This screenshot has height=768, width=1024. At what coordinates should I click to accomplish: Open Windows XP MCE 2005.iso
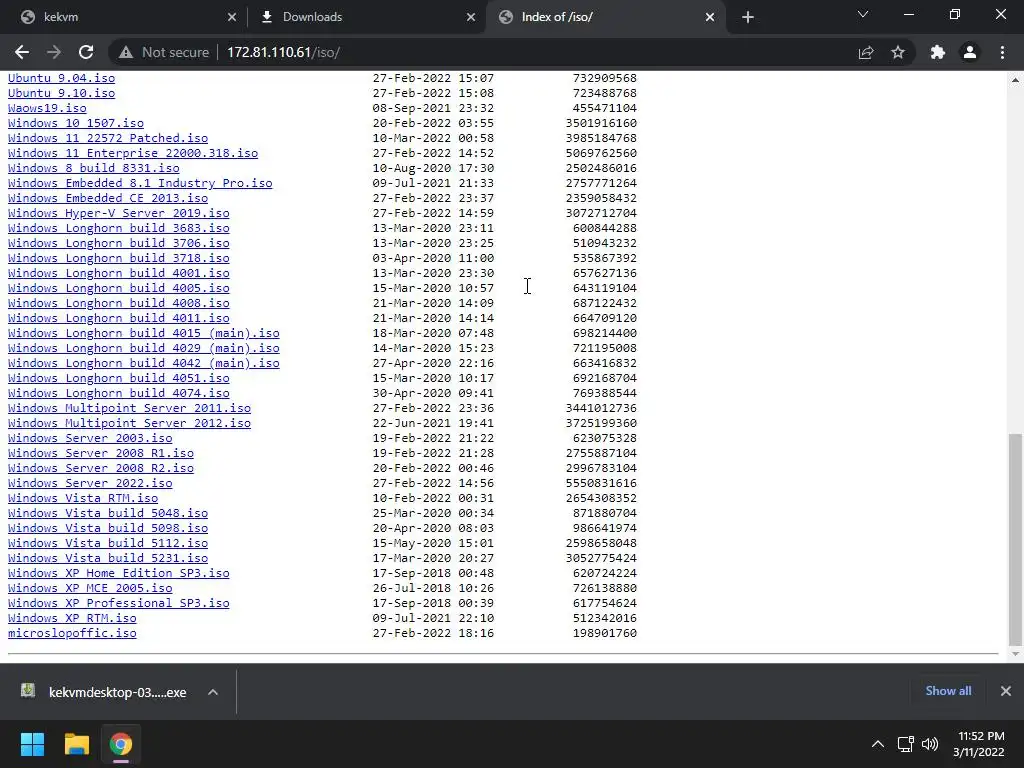pyautogui.click(x=90, y=588)
